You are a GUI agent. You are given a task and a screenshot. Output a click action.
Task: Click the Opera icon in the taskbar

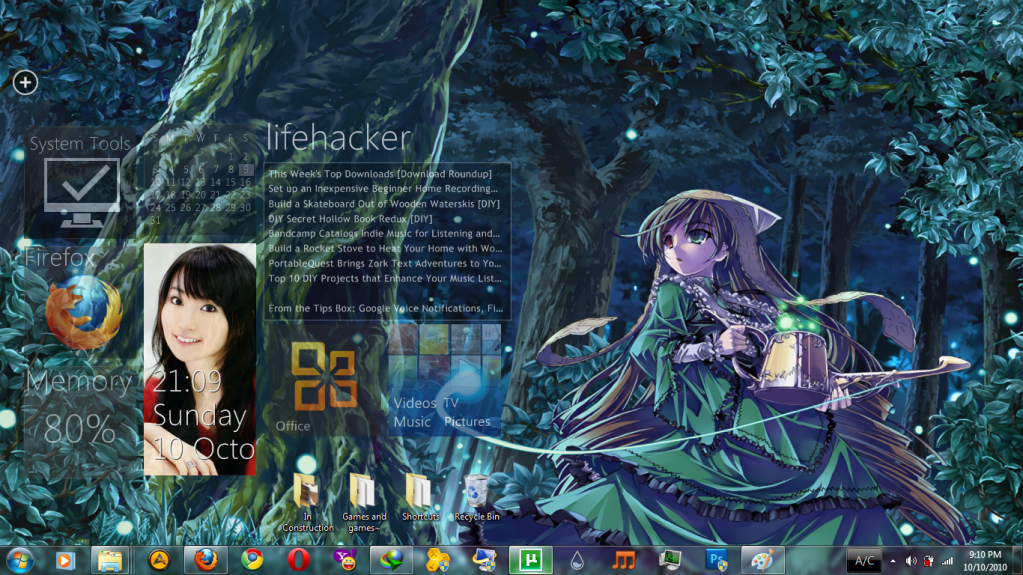coord(298,560)
